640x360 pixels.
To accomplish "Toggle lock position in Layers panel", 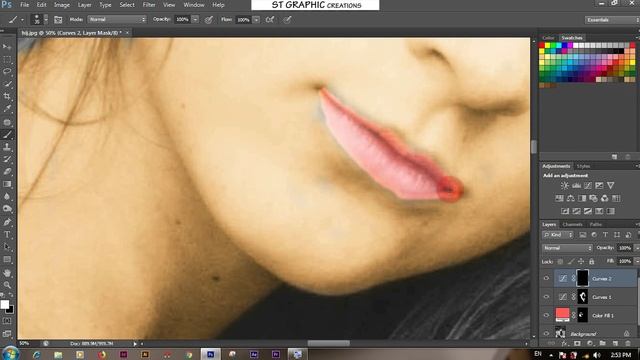I will (581, 261).
